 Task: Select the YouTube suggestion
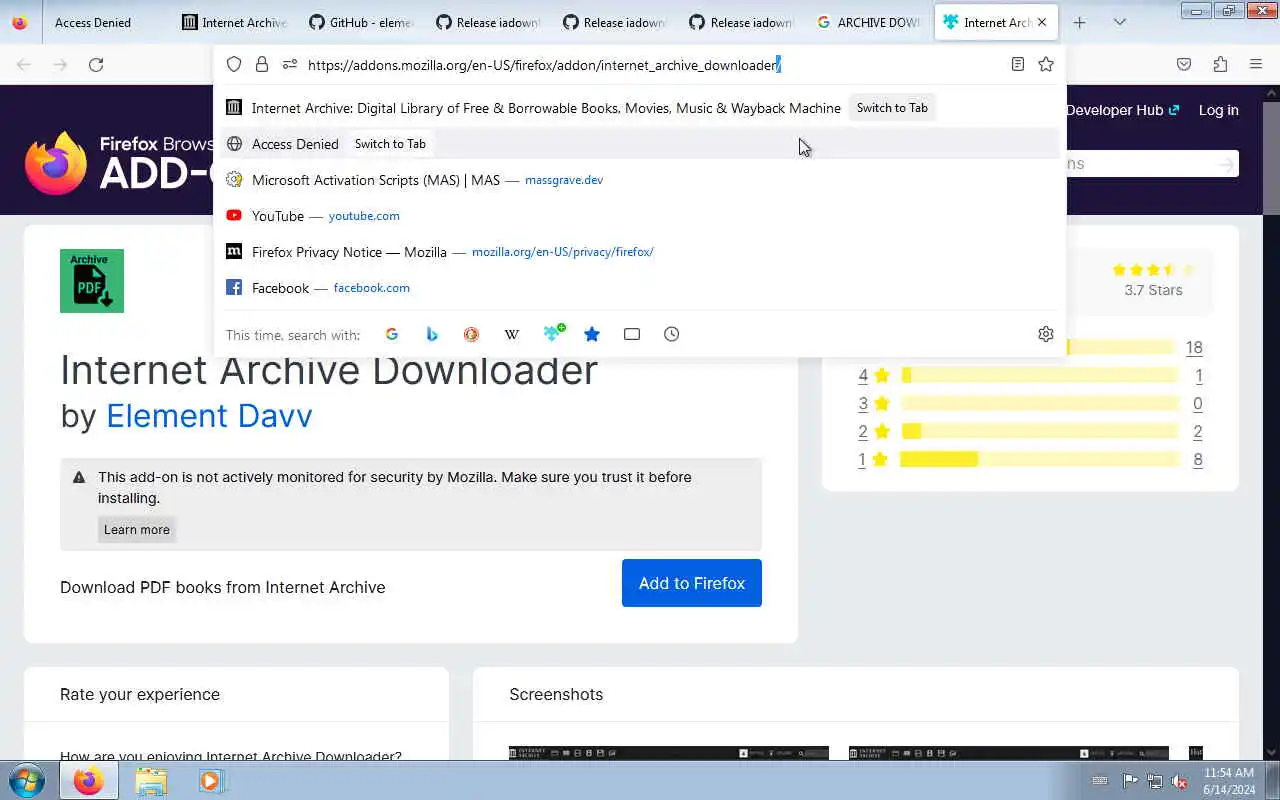coord(640,216)
